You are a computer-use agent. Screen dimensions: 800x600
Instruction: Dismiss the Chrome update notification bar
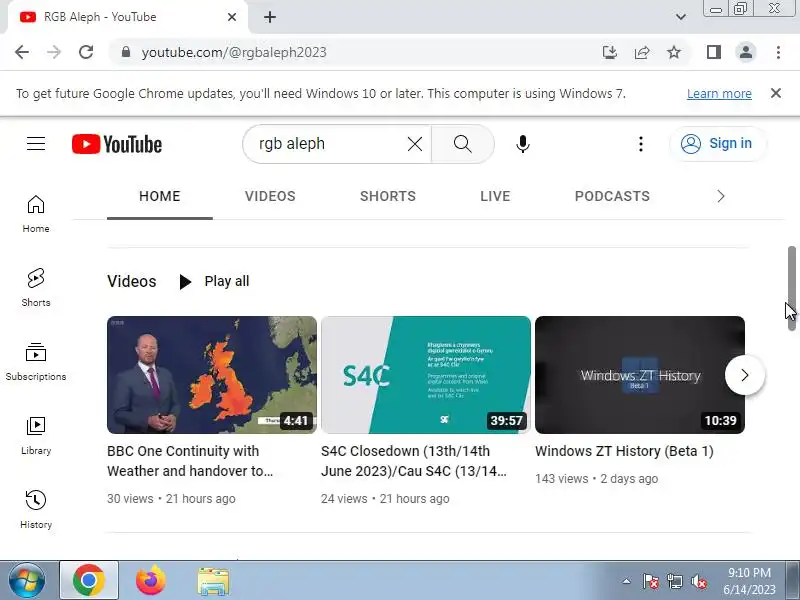point(776,93)
